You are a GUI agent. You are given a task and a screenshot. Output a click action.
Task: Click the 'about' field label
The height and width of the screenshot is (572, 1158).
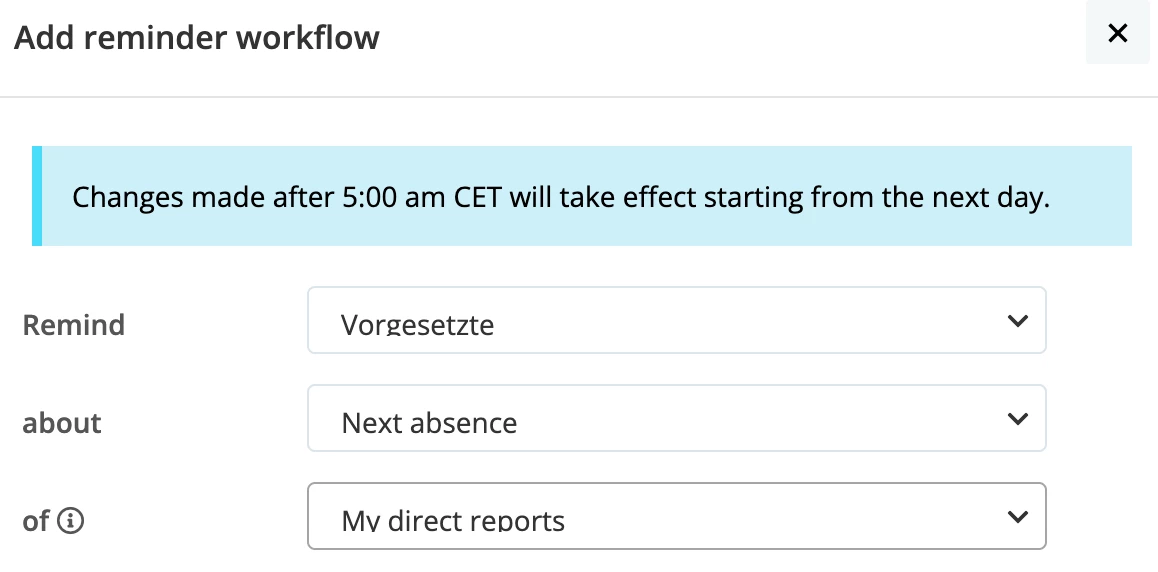tap(62, 423)
